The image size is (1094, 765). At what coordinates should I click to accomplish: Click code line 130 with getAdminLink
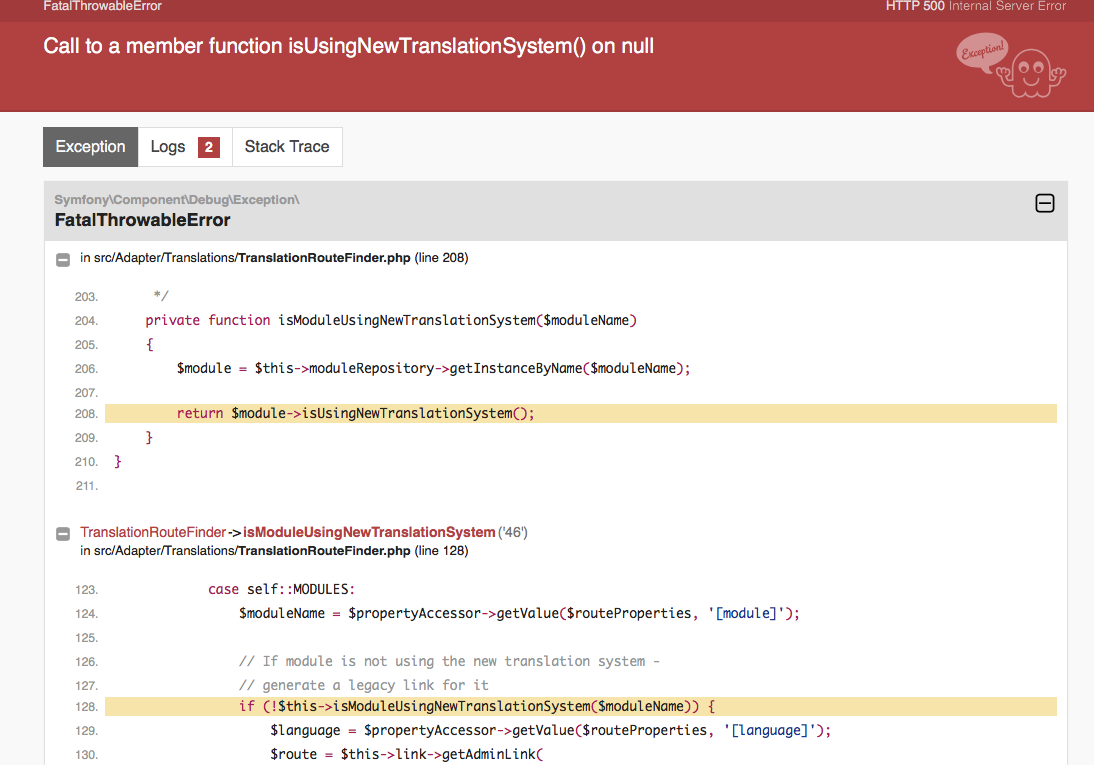tap(407, 755)
